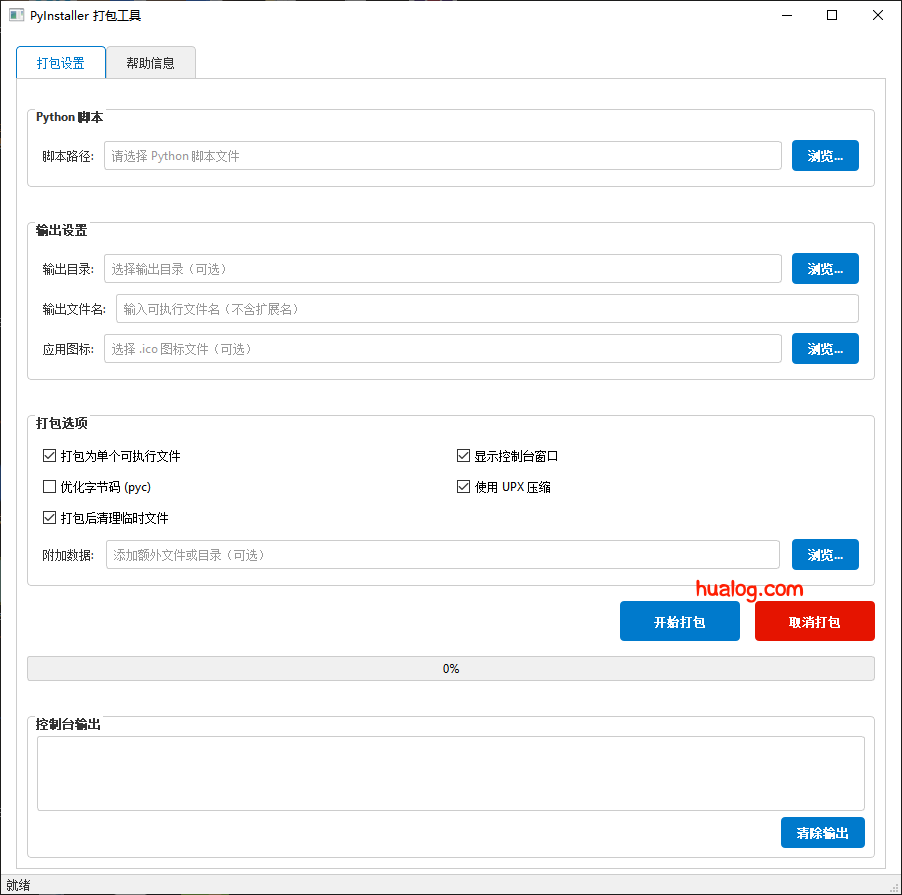The image size is (902, 895).
Task: Uncheck 打包后清理临时文件 option
Action: [49, 518]
